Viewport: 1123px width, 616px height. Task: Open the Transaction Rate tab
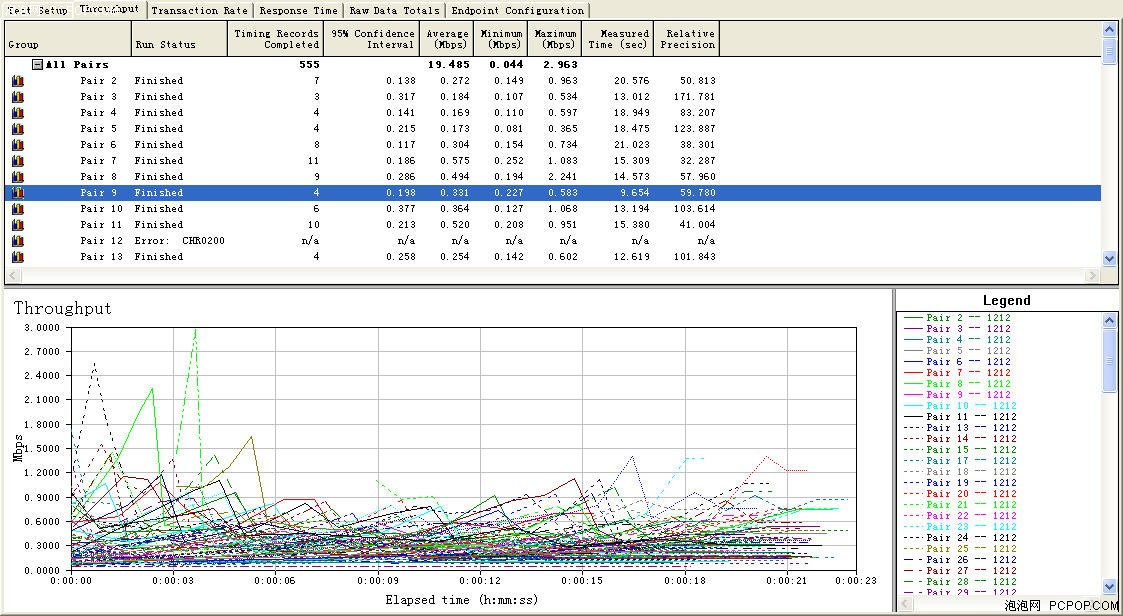200,11
